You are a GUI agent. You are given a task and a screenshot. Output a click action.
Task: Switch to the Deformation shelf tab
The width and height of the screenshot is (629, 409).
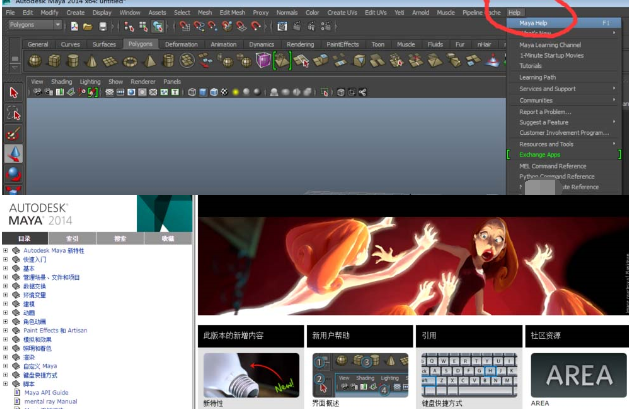pos(181,44)
